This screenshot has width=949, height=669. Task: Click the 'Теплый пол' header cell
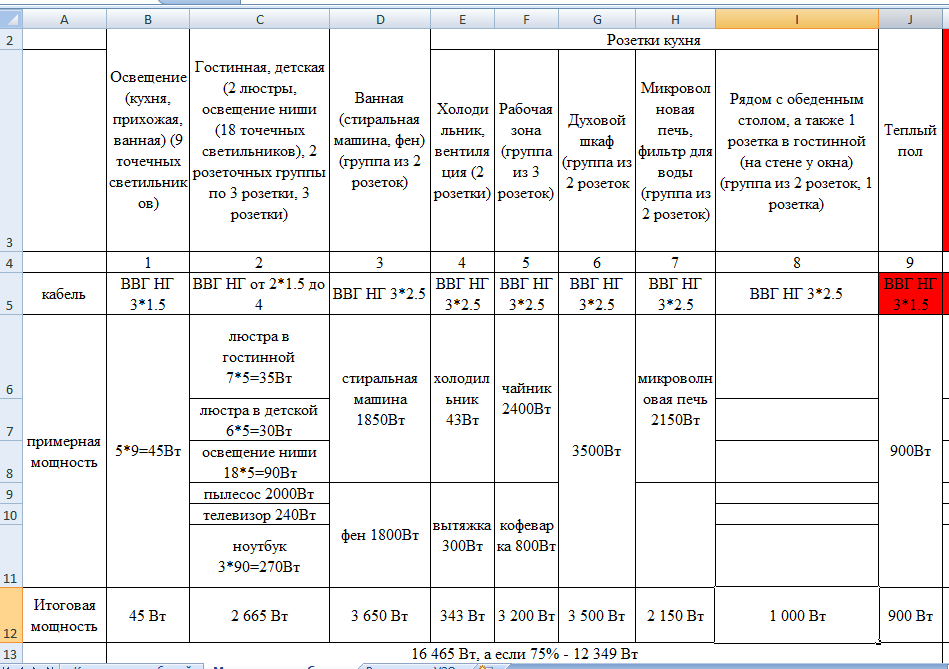pyautogui.click(x=910, y=140)
